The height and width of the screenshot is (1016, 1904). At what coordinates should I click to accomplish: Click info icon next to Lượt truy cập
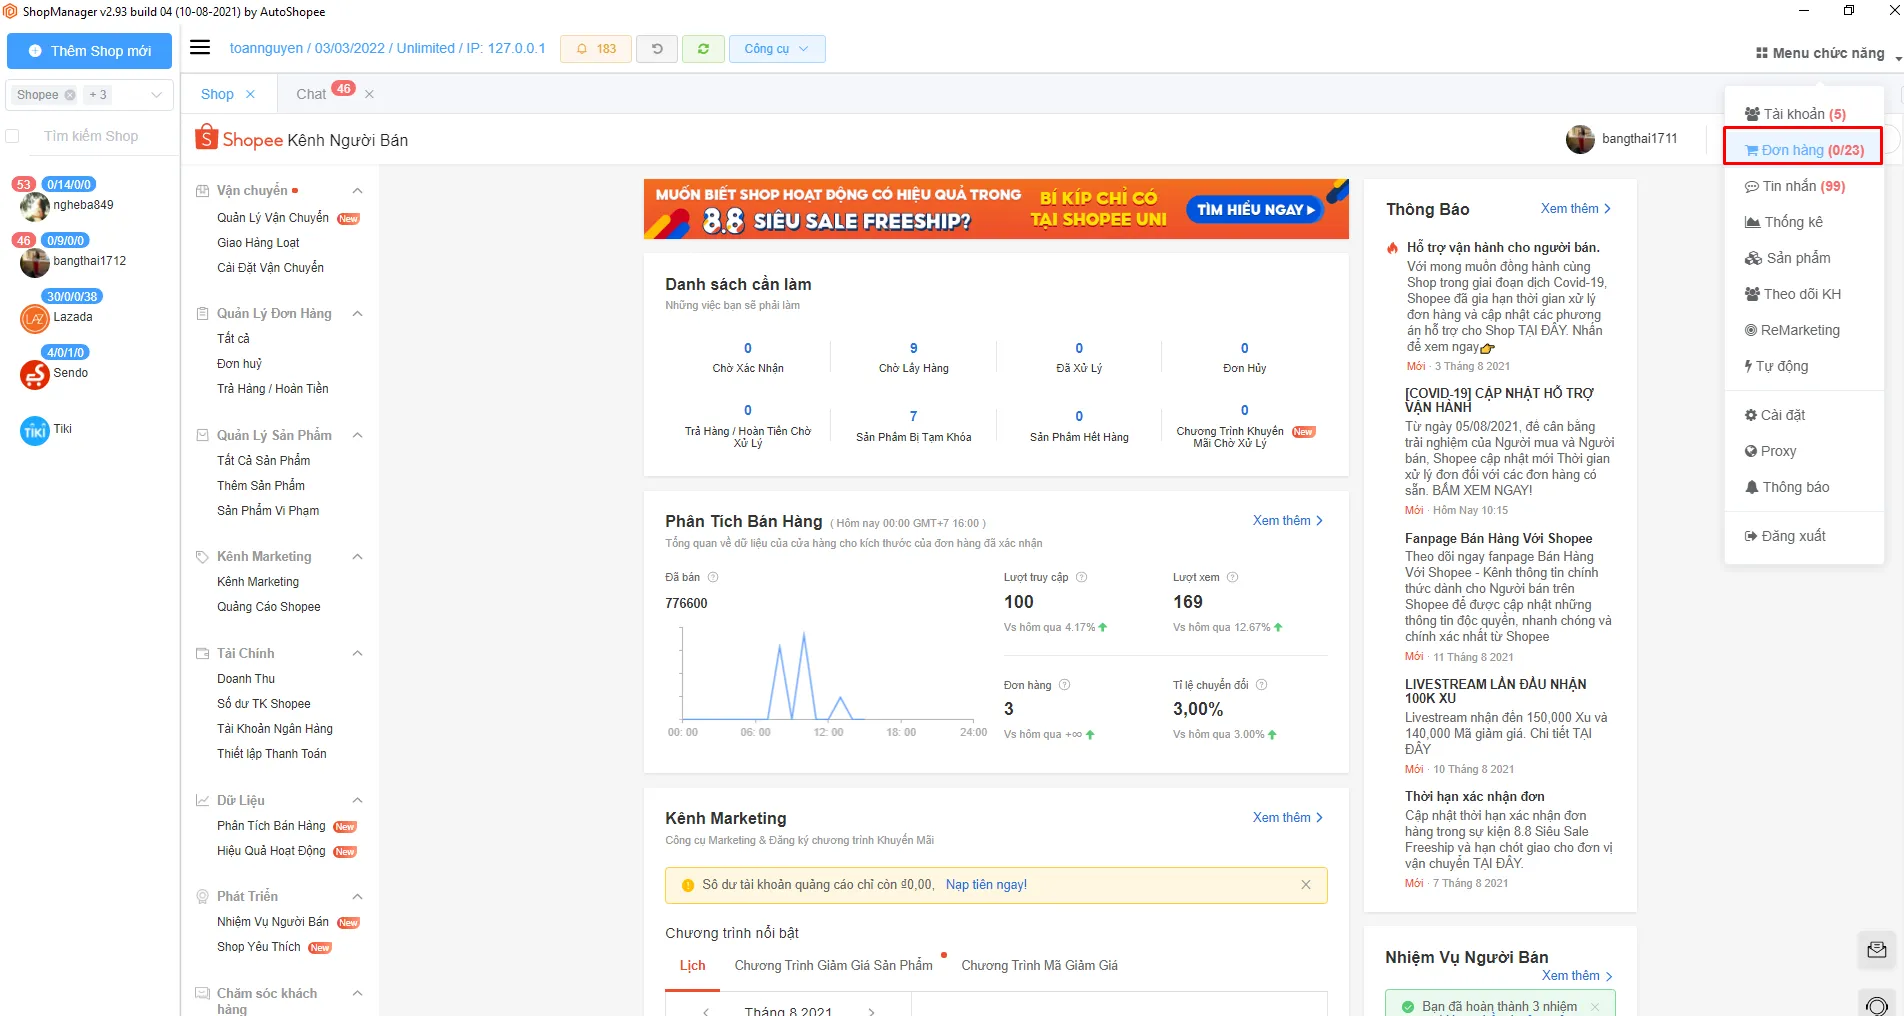tap(1081, 577)
